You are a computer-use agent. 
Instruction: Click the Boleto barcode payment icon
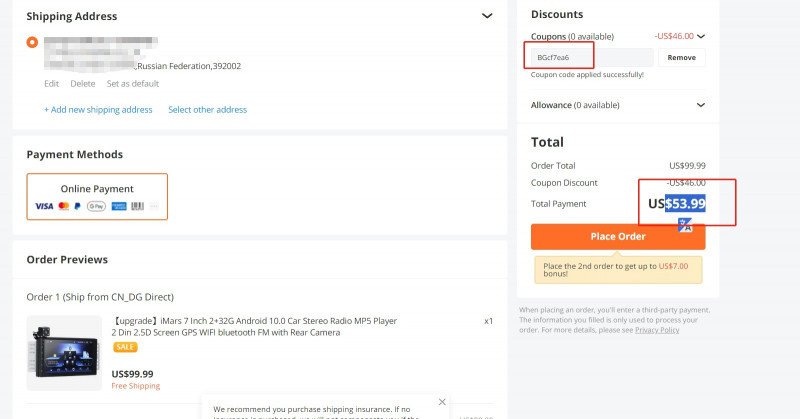[x=137, y=206]
